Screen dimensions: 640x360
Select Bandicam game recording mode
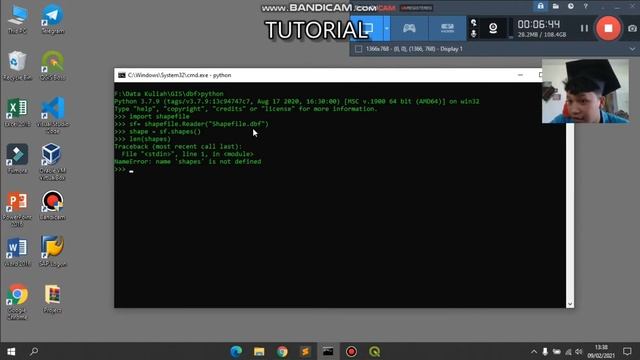409,28
